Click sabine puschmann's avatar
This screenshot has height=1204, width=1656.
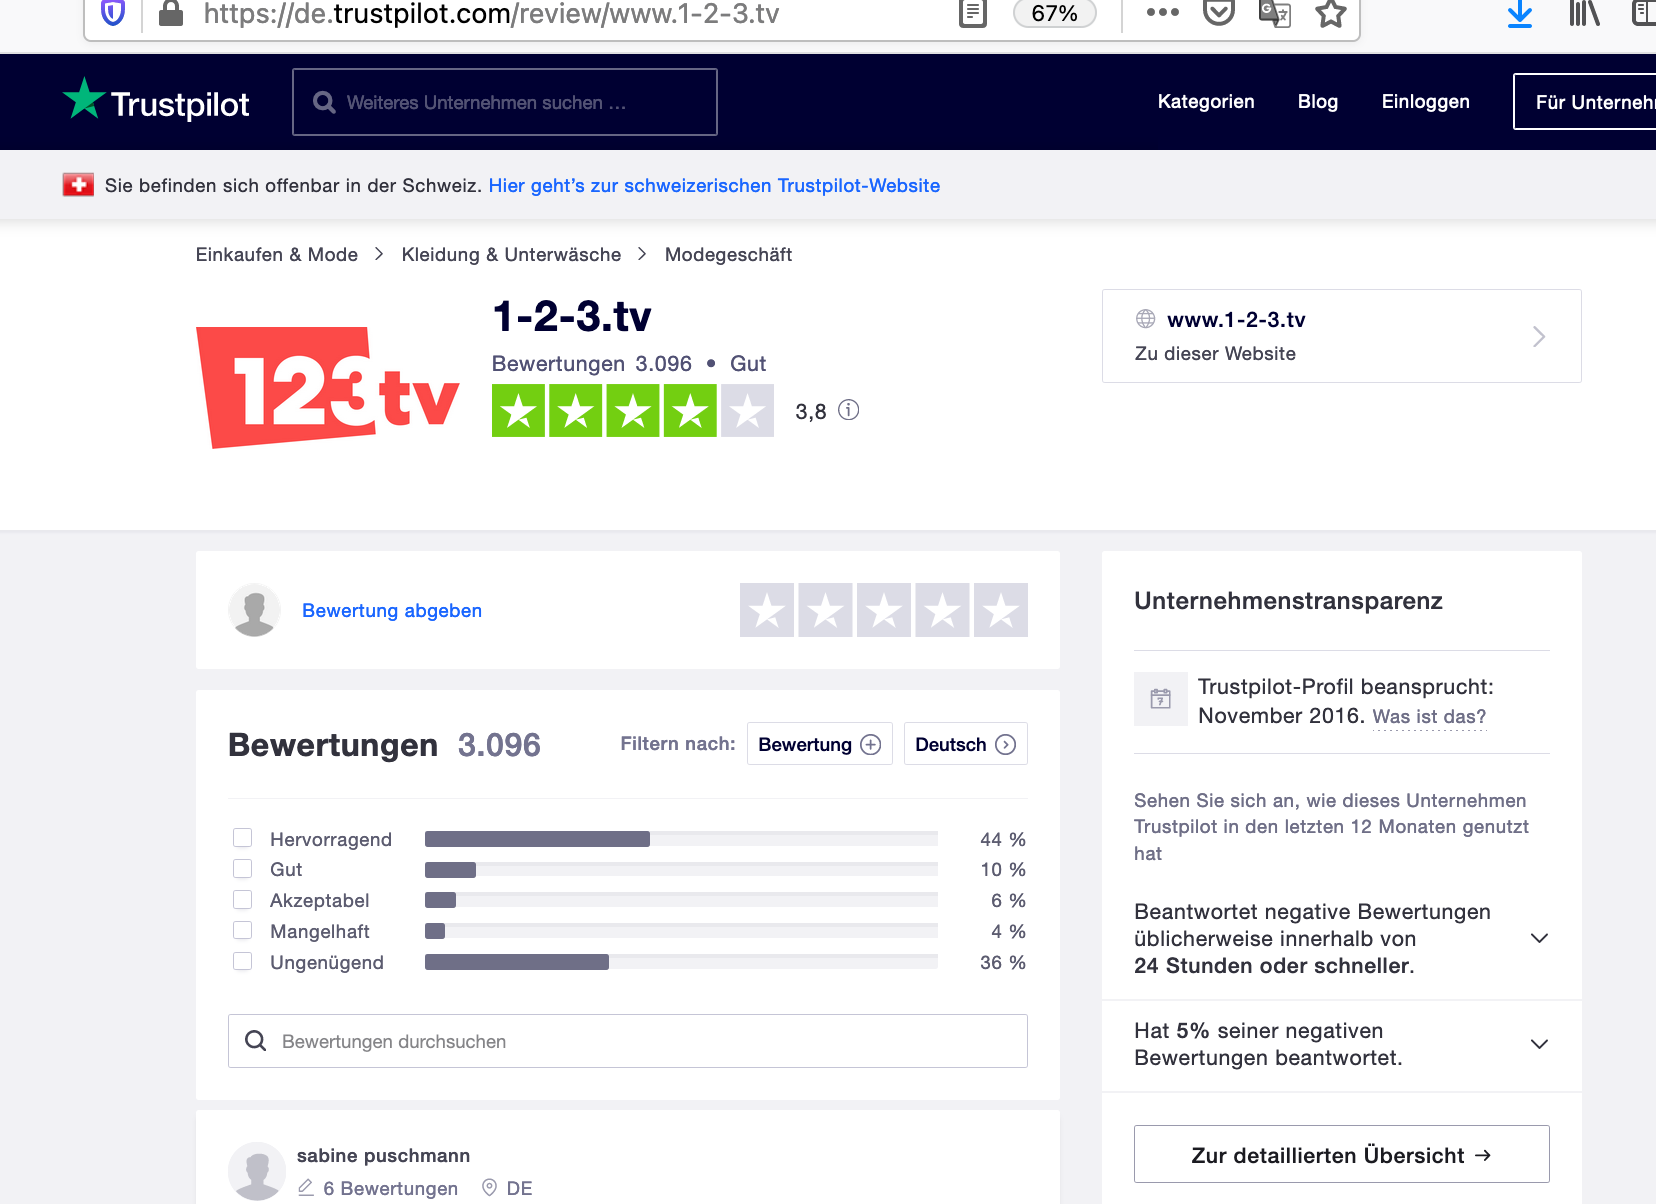[x=258, y=1171]
